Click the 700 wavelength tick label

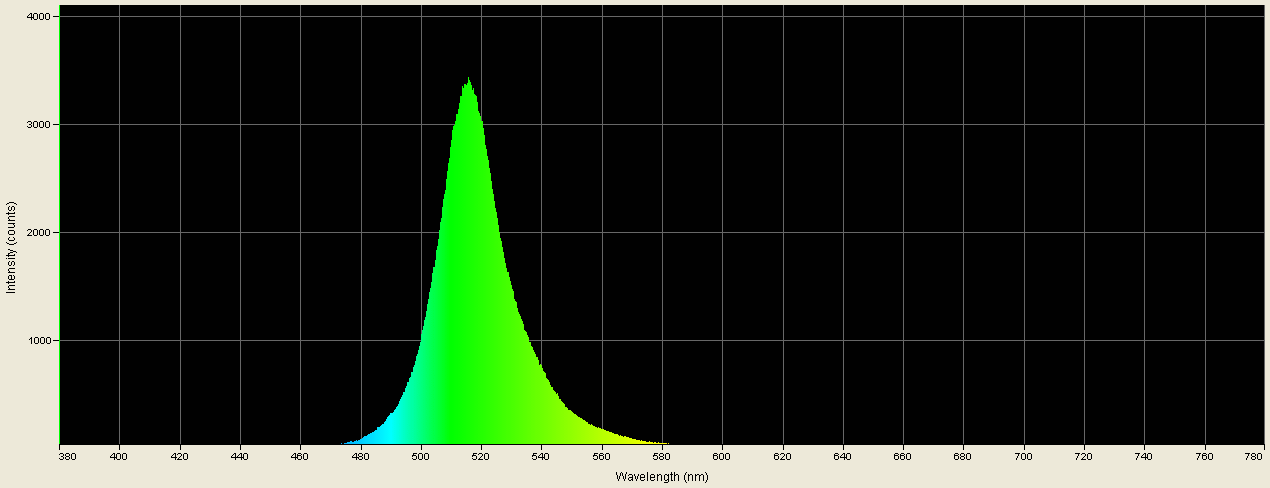click(1024, 456)
